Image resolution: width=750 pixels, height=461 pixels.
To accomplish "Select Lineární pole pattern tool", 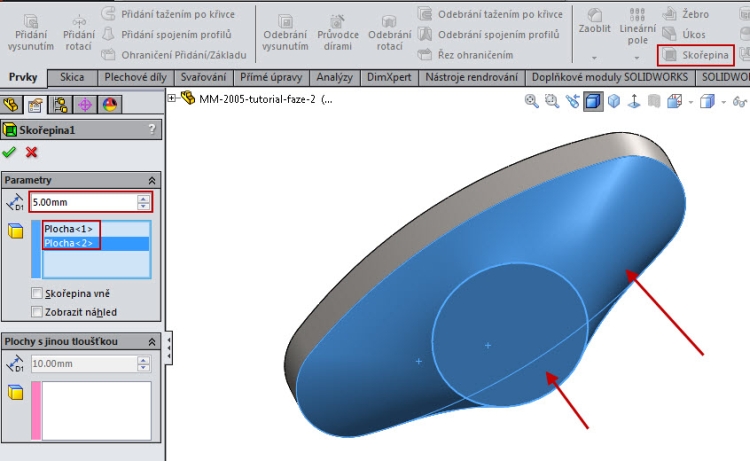I will 637,27.
